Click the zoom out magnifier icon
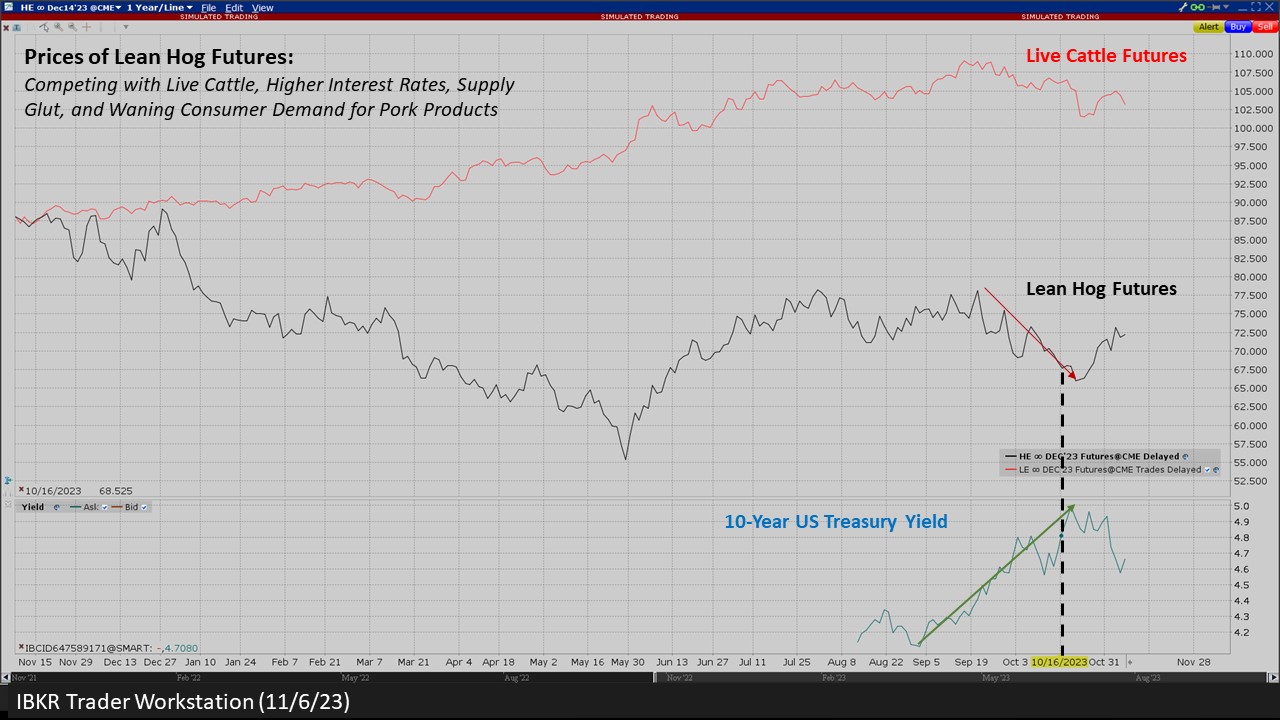This screenshot has height=720, width=1280. (x=72, y=27)
